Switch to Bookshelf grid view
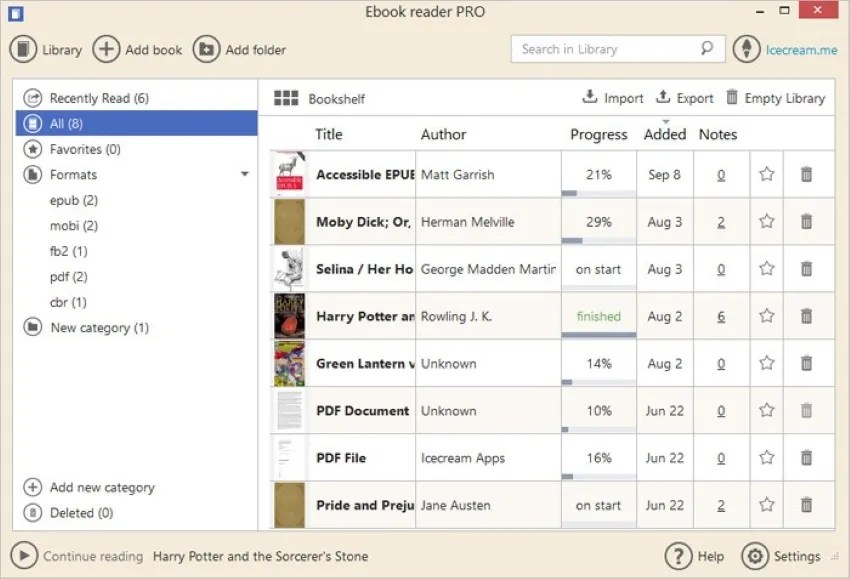Viewport: 850px width, 579px height. click(x=288, y=98)
